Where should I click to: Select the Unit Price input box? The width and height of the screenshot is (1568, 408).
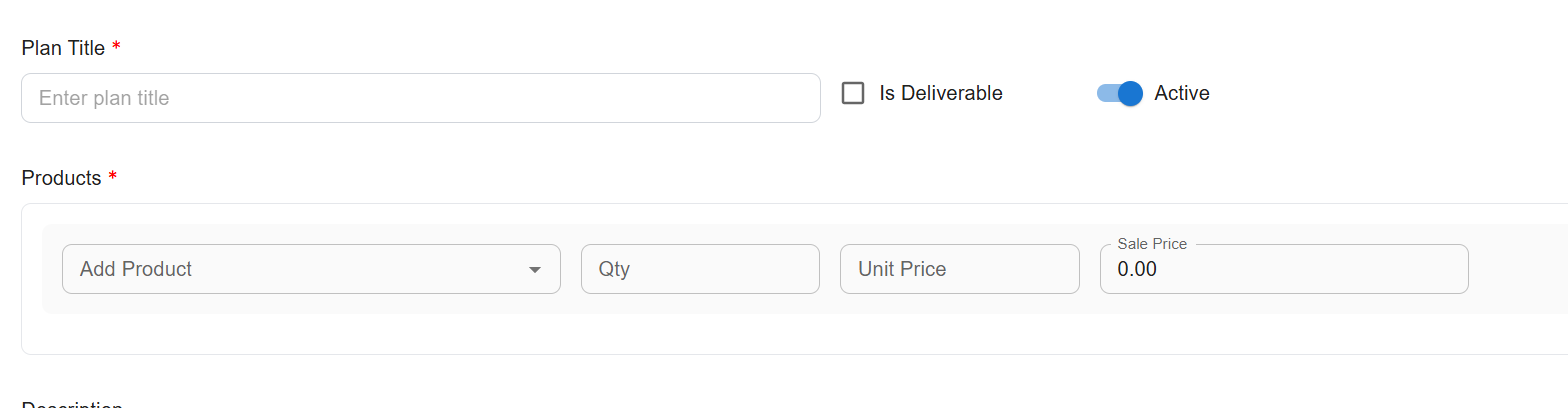959,269
